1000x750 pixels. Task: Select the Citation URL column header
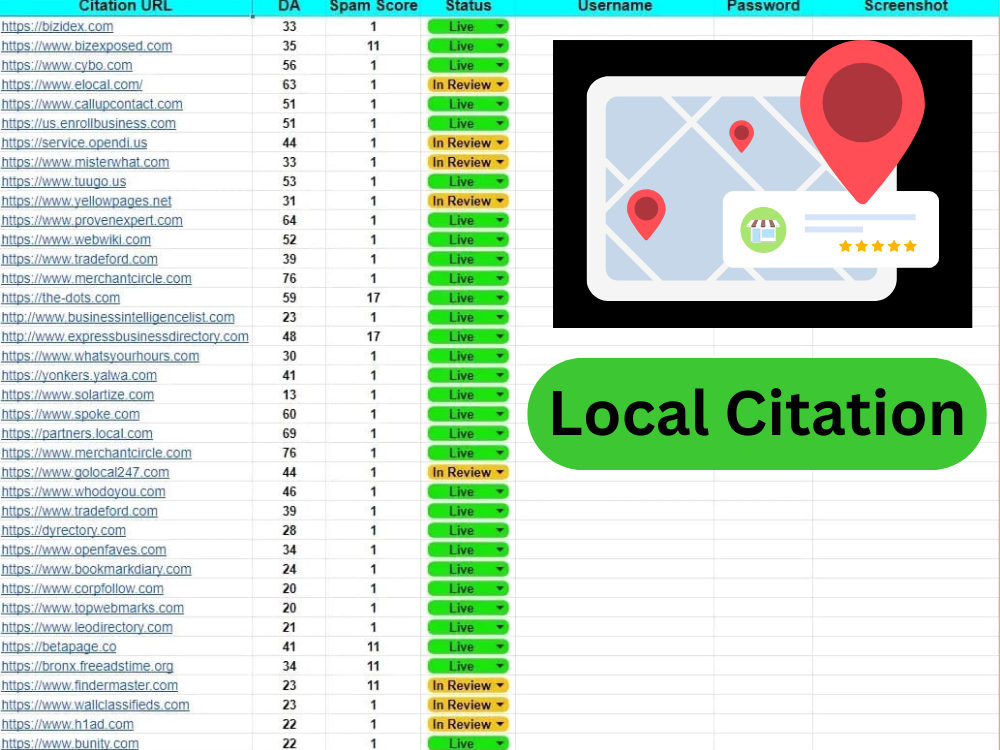(125, 6)
